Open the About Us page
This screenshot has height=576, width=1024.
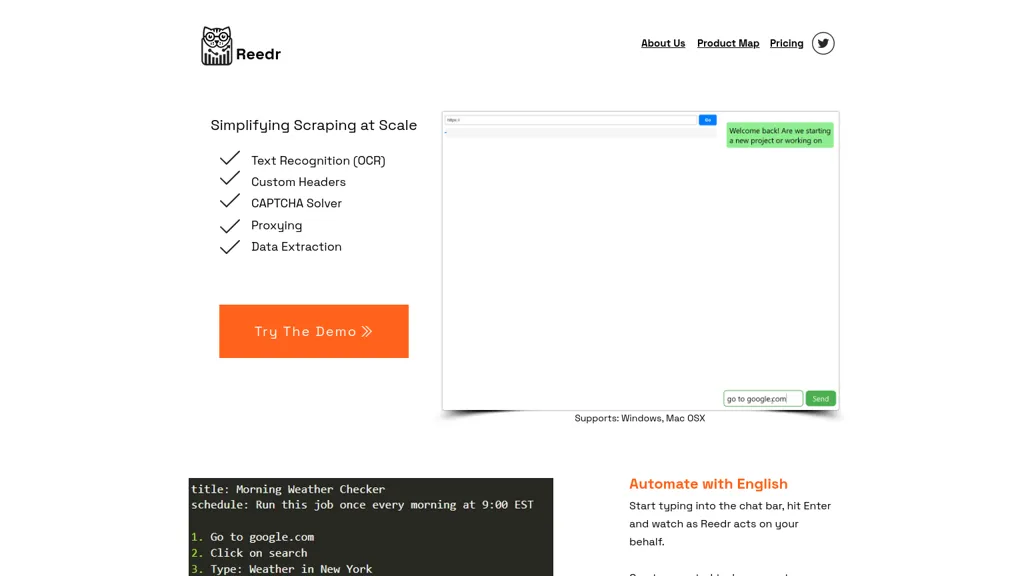click(x=663, y=43)
